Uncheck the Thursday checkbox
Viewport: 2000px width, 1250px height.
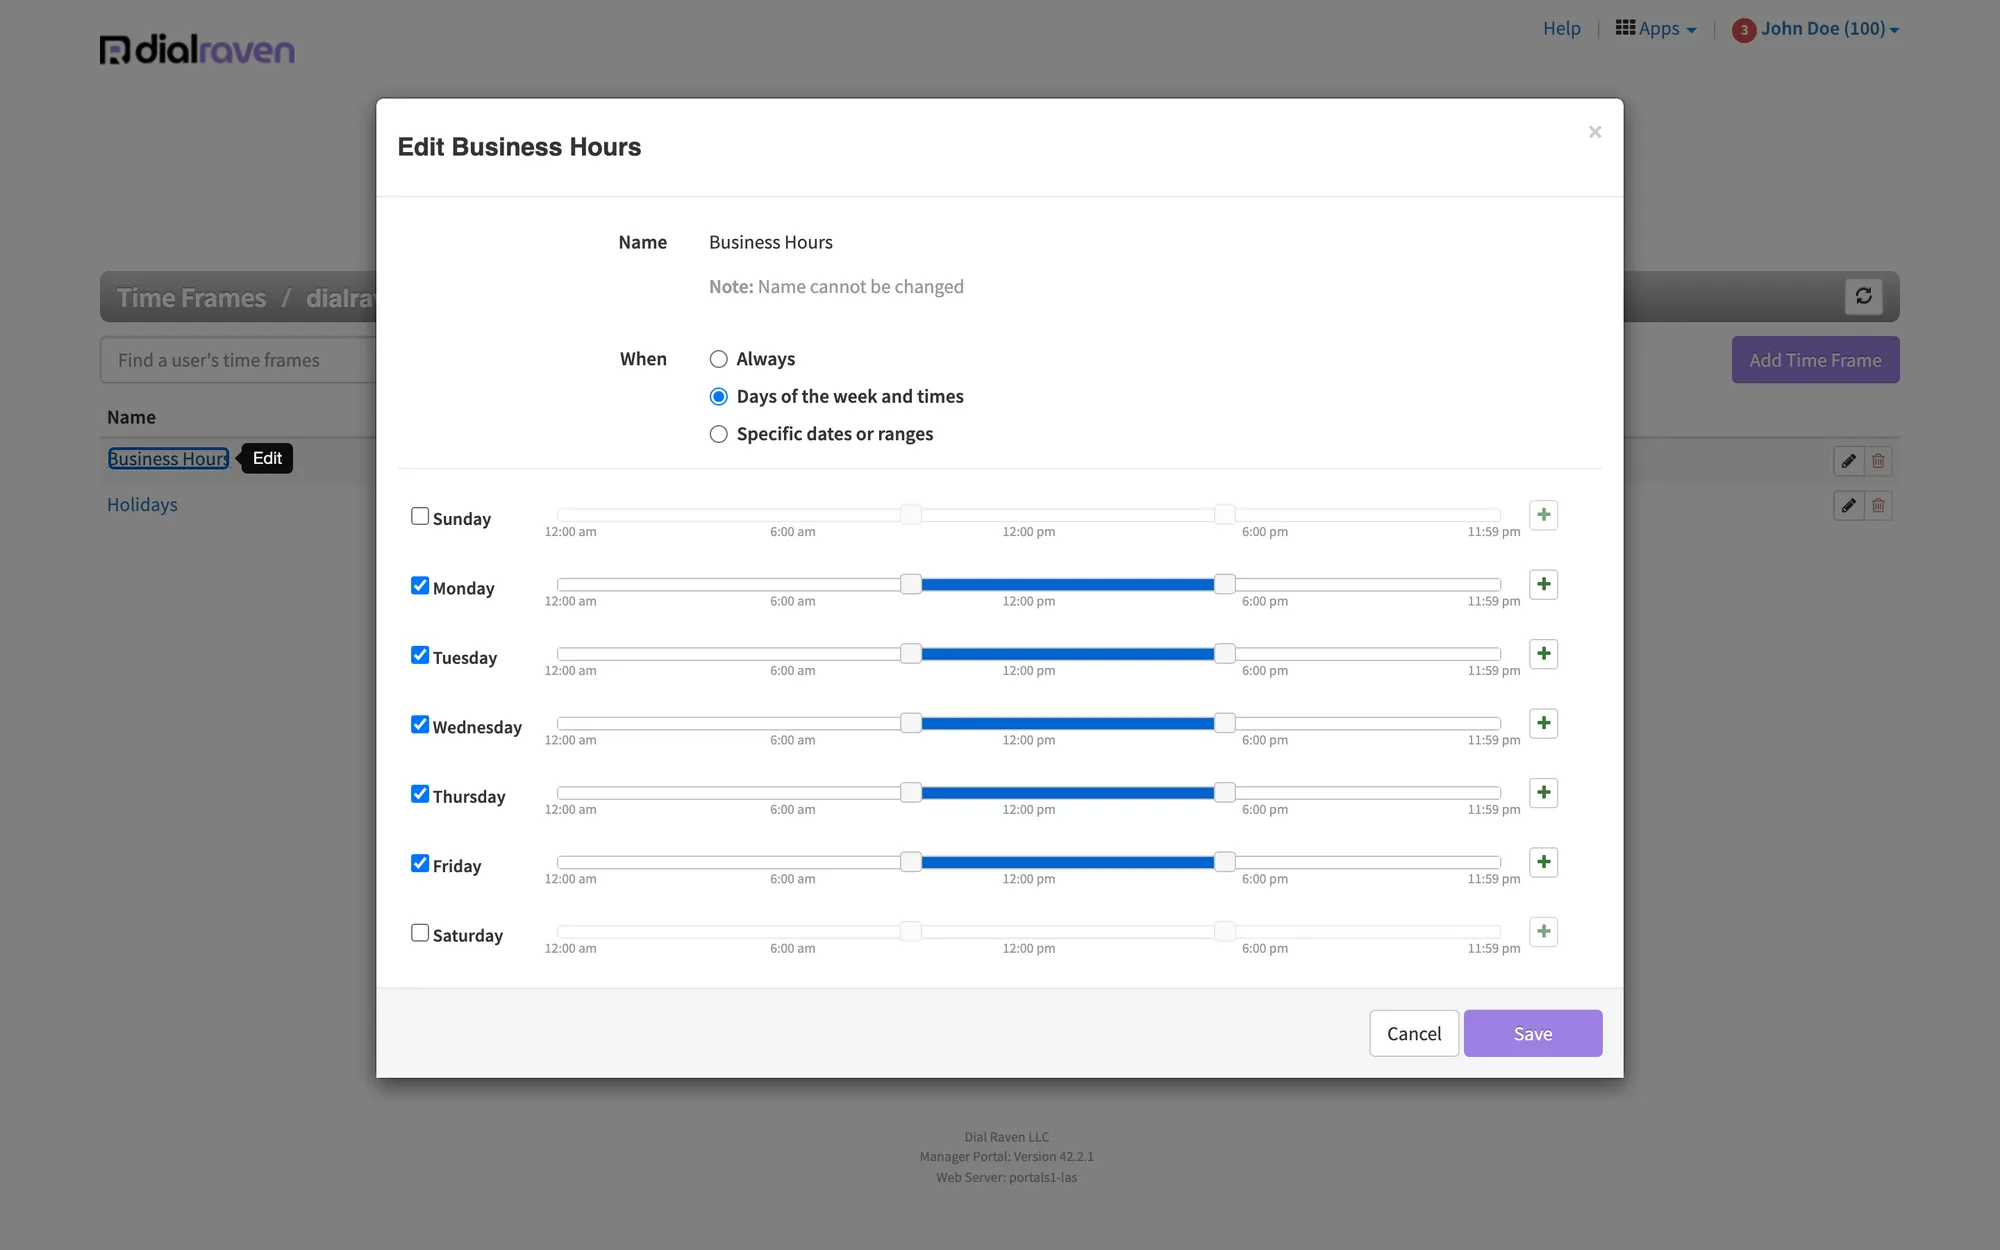(x=420, y=794)
